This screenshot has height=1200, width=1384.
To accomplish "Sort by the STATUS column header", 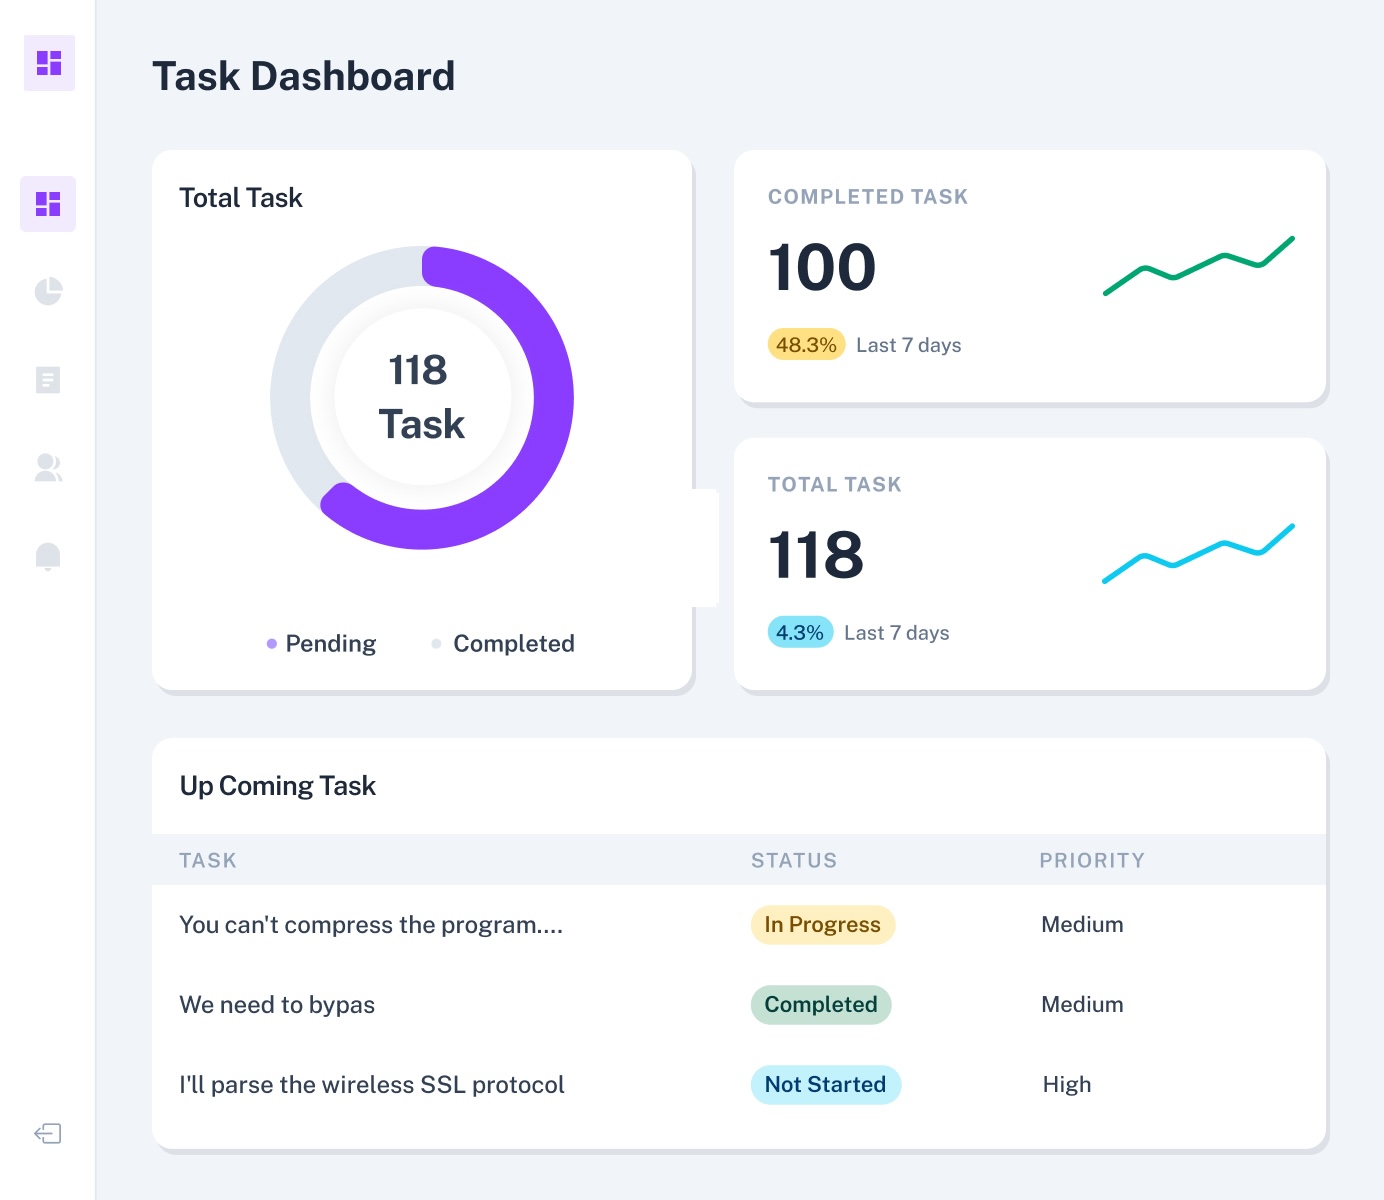I will tap(794, 860).
